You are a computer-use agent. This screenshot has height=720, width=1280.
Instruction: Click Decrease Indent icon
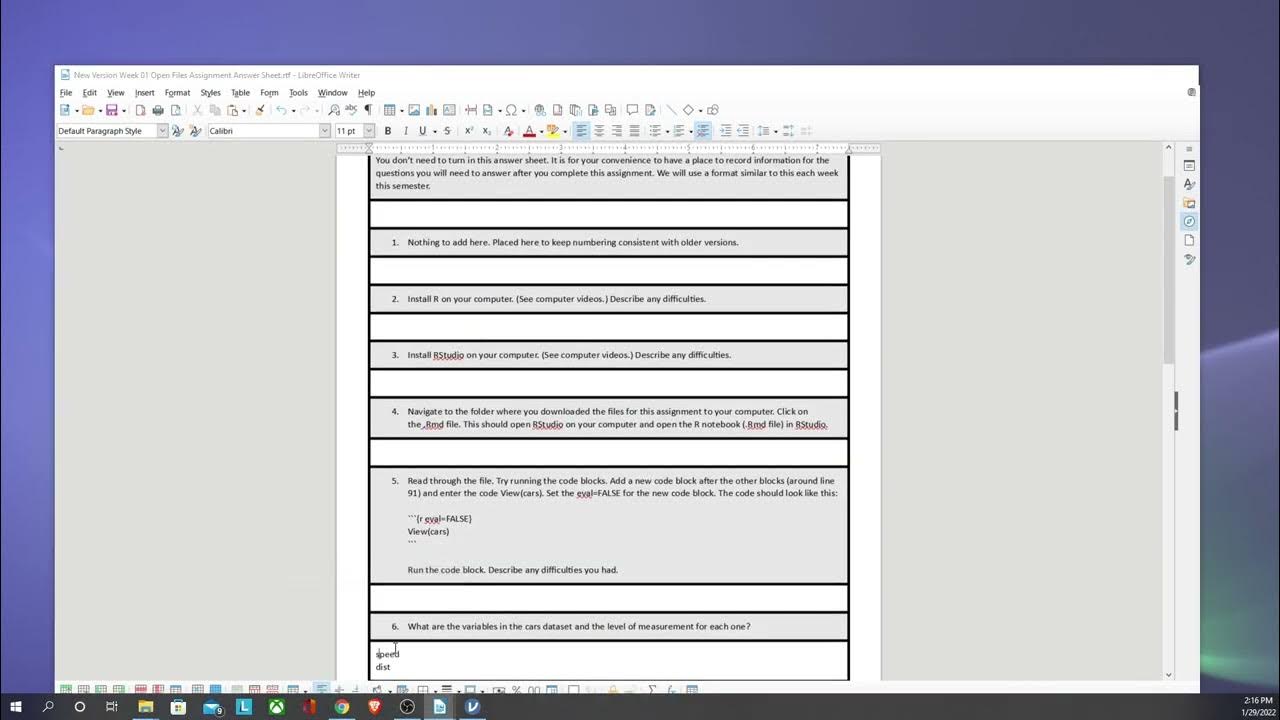(743, 131)
